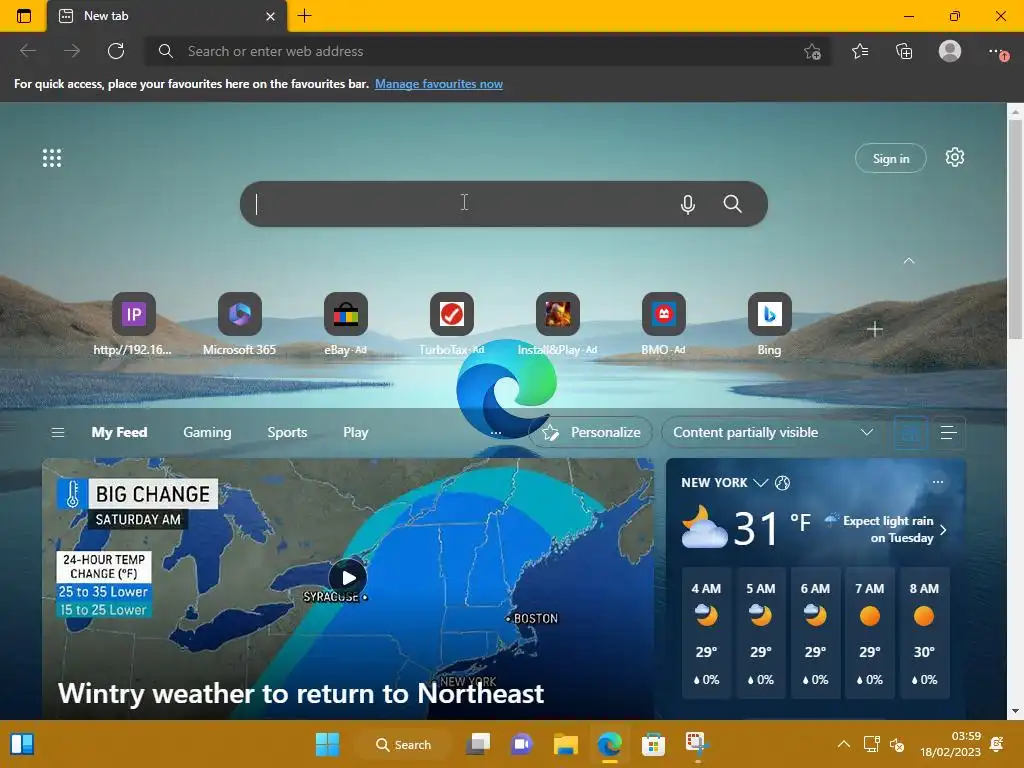This screenshot has height=768, width=1024.
Task: Click the Sign in button
Action: pyautogui.click(x=891, y=158)
